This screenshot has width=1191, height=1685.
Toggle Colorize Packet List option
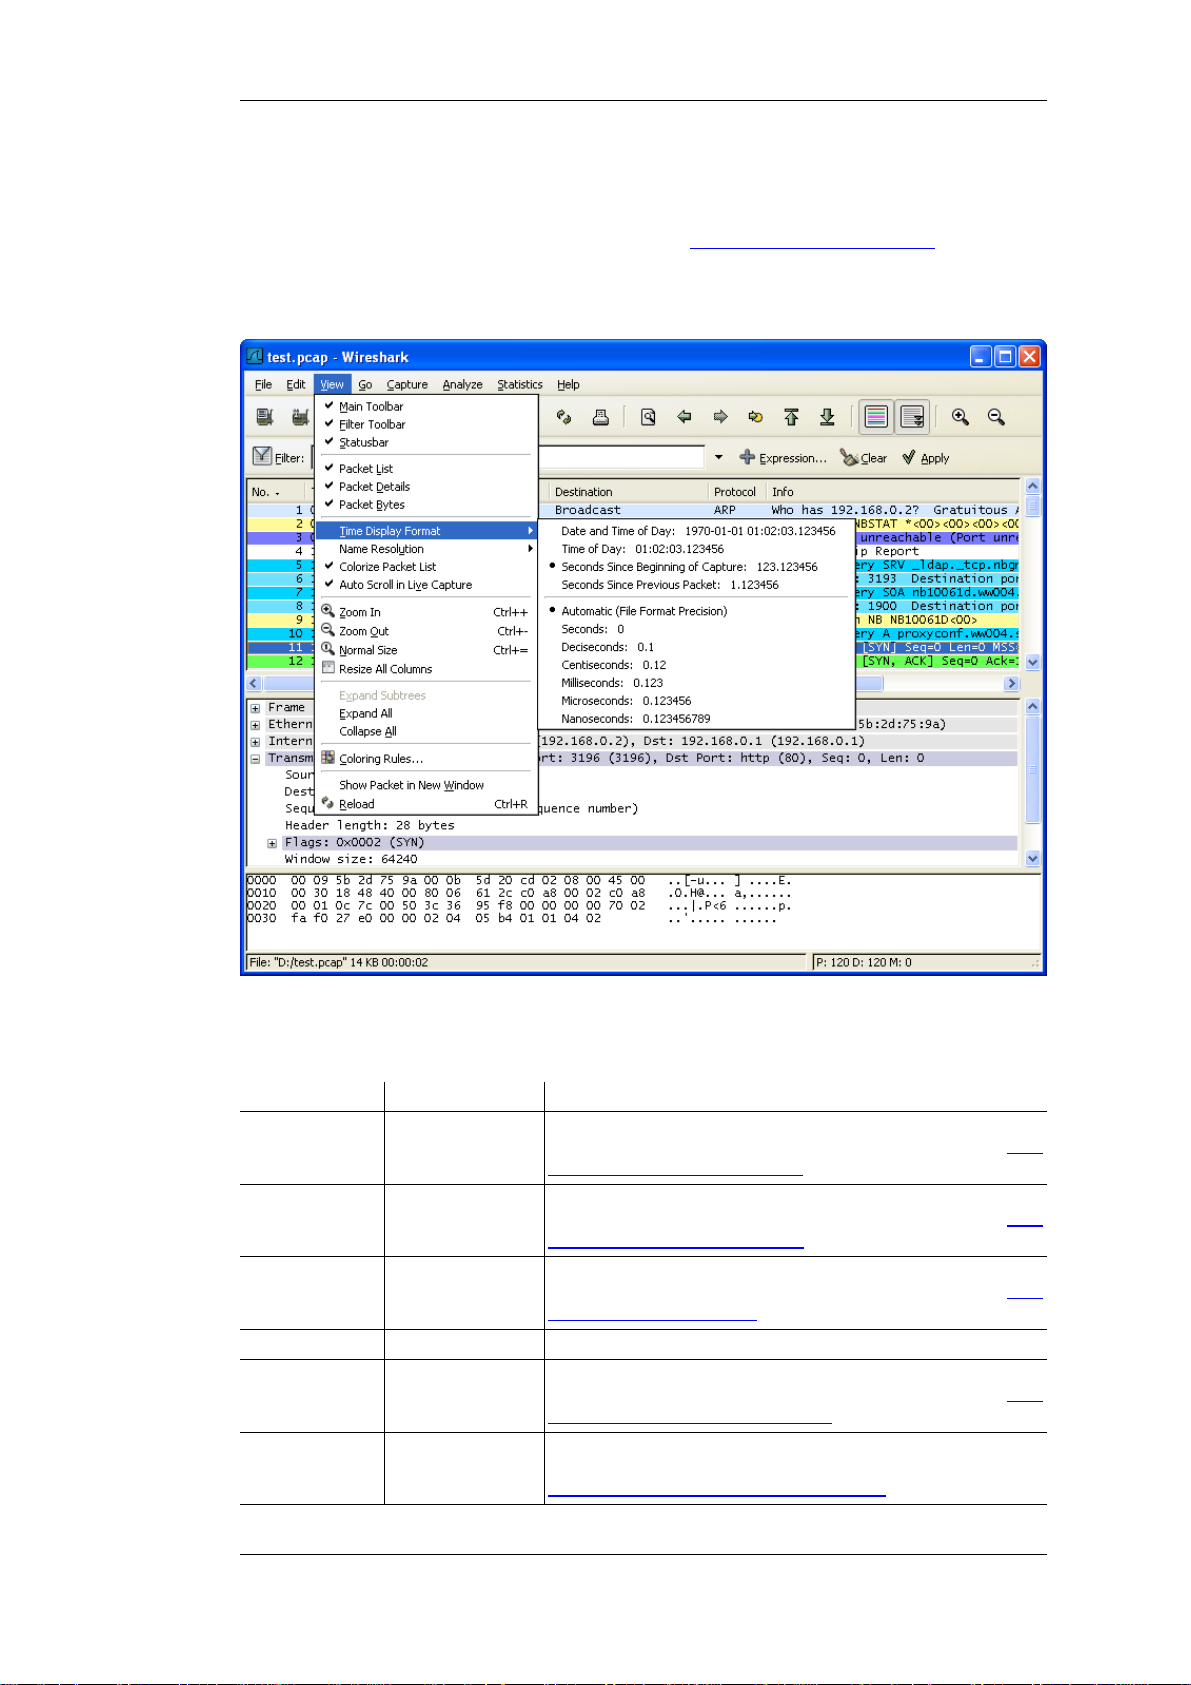click(x=425, y=566)
